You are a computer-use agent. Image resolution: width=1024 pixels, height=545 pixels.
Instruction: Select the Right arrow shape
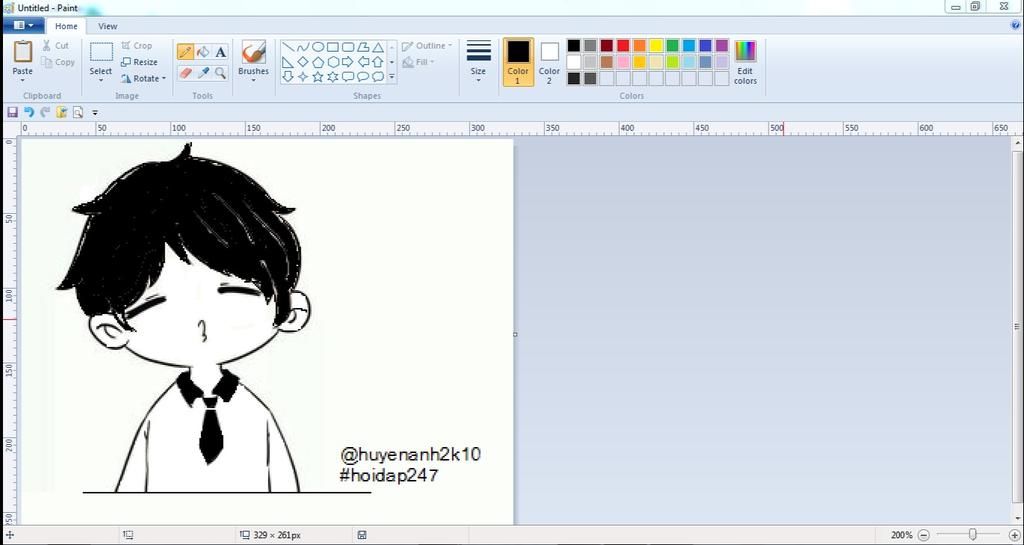[348, 62]
